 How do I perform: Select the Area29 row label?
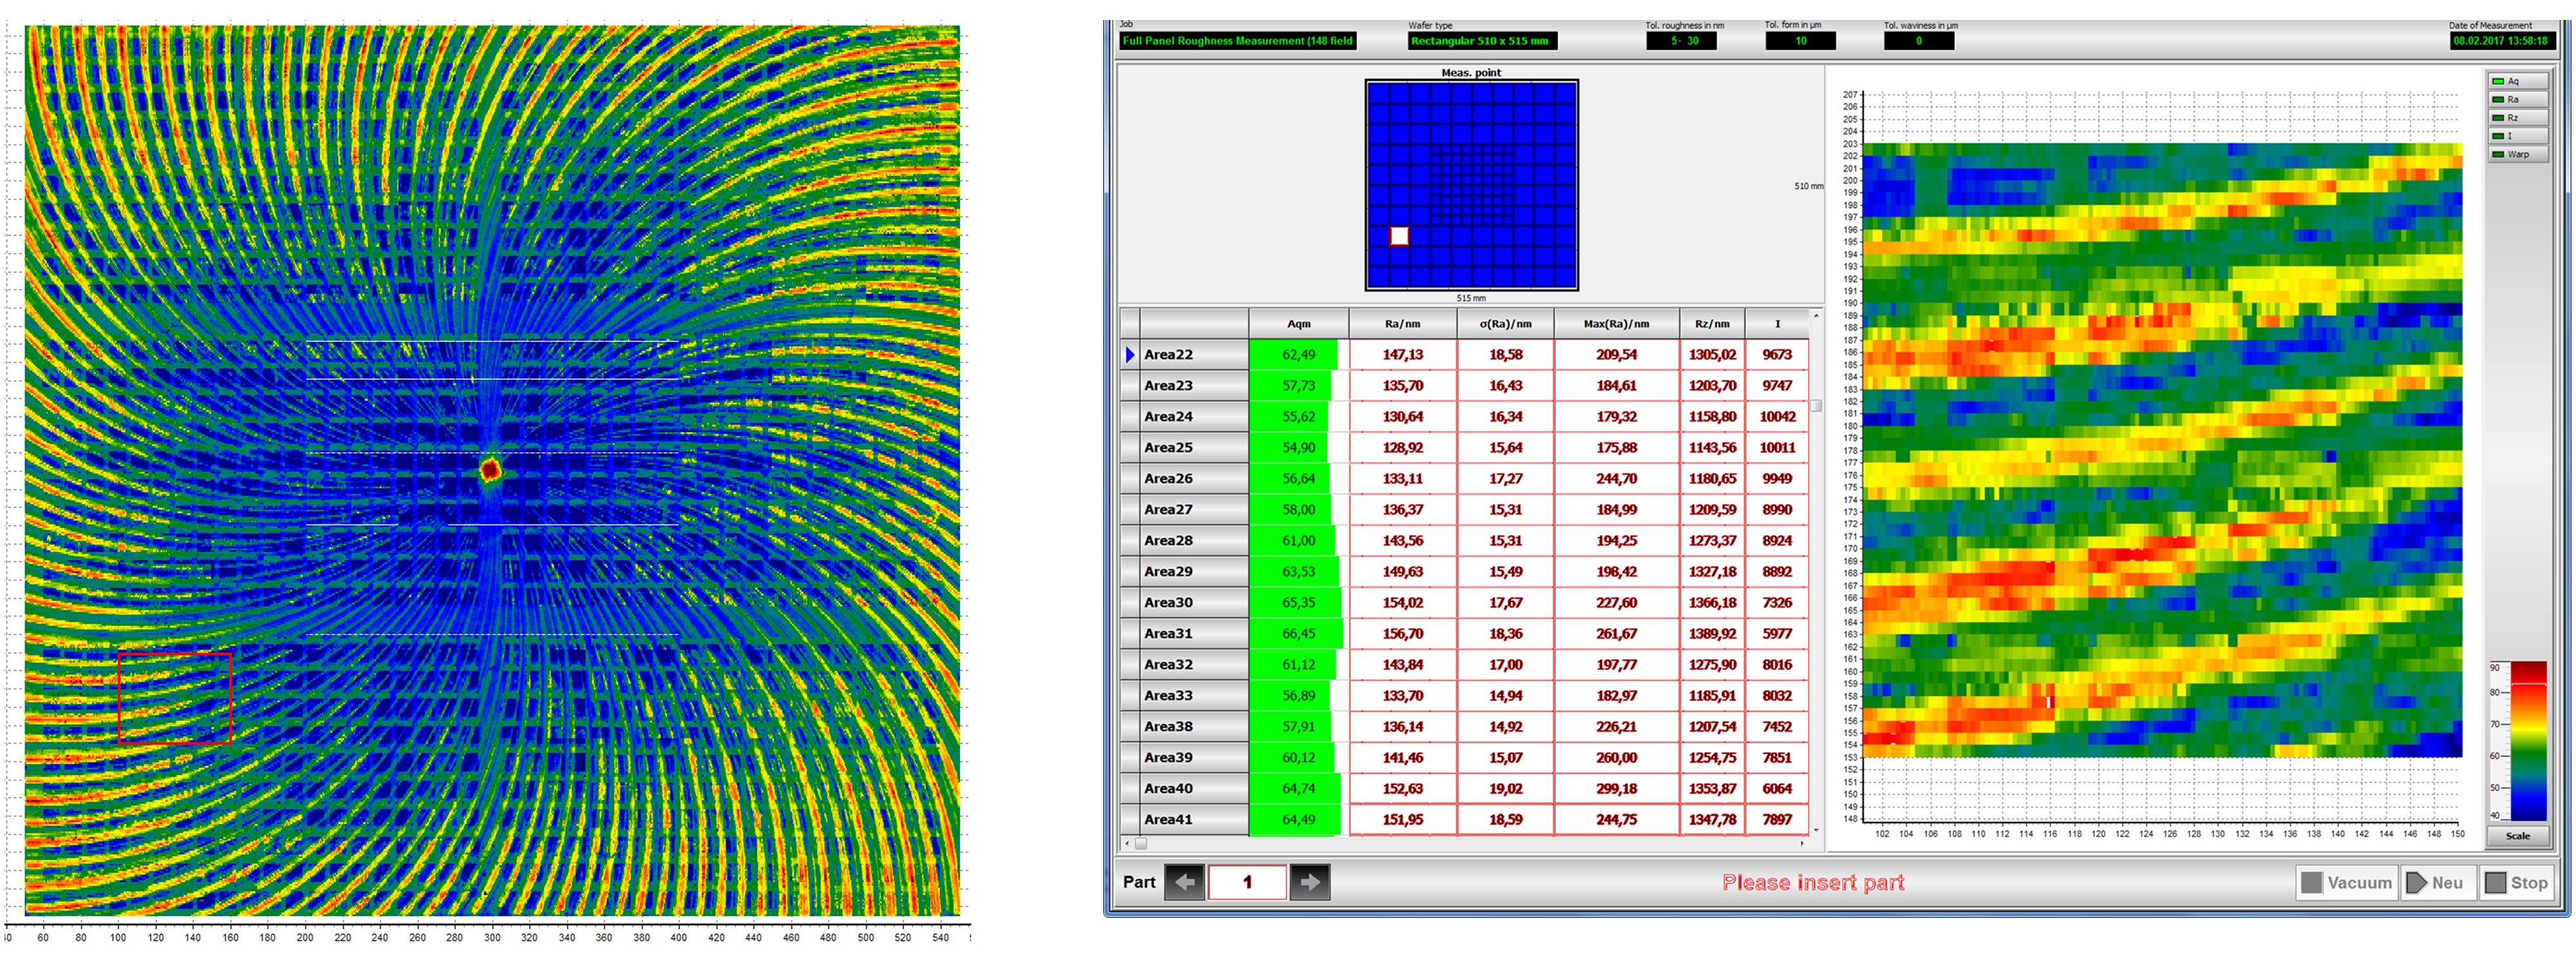[x=1194, y=572]
